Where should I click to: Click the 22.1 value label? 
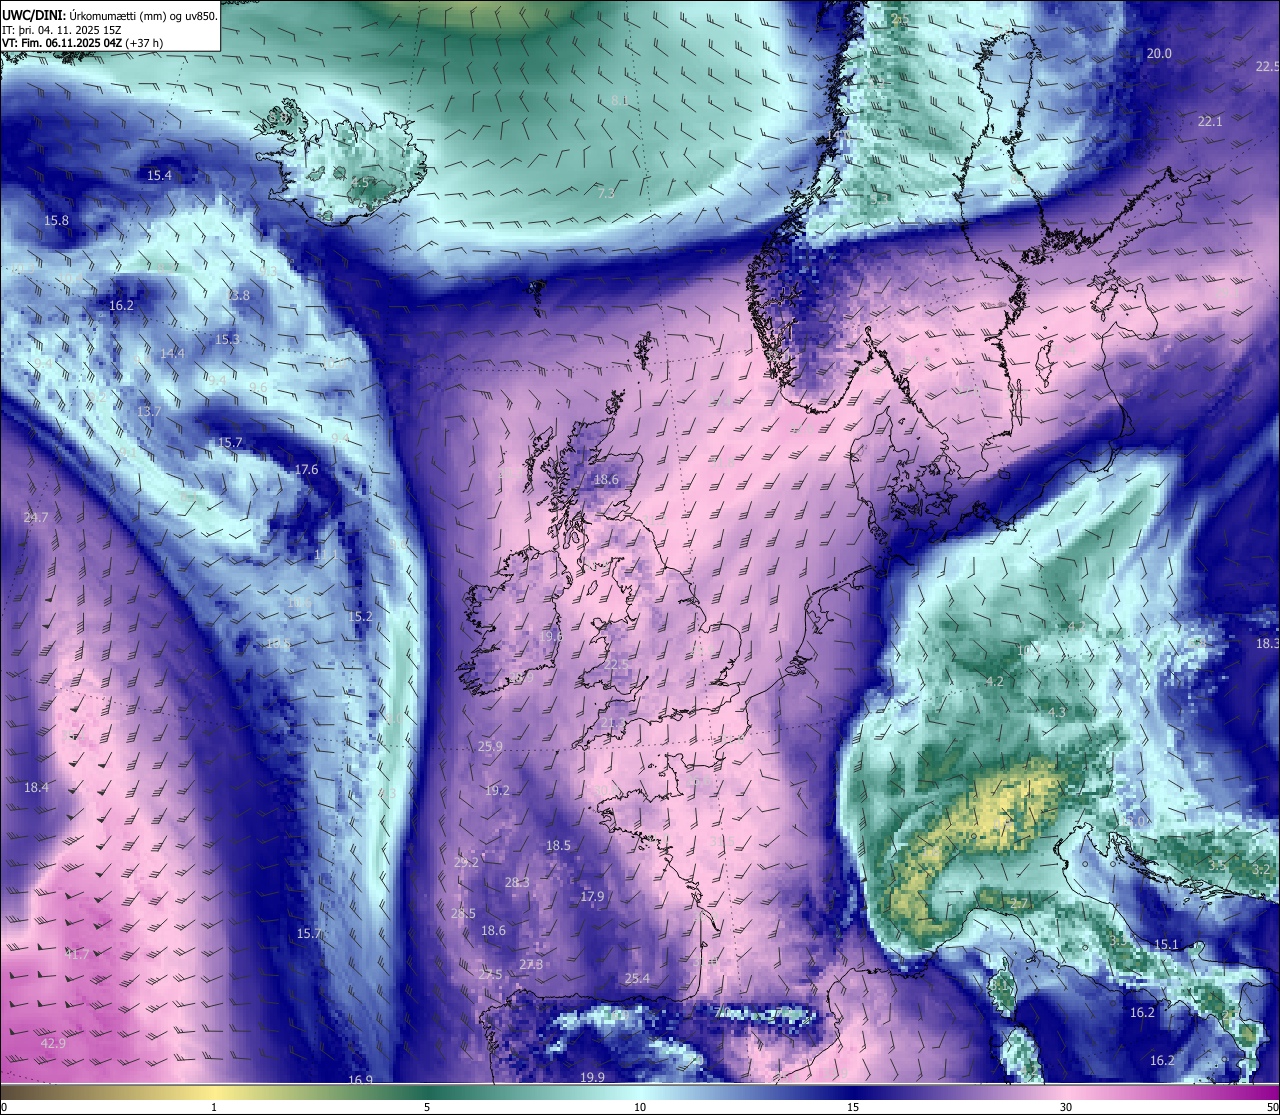1210,122
